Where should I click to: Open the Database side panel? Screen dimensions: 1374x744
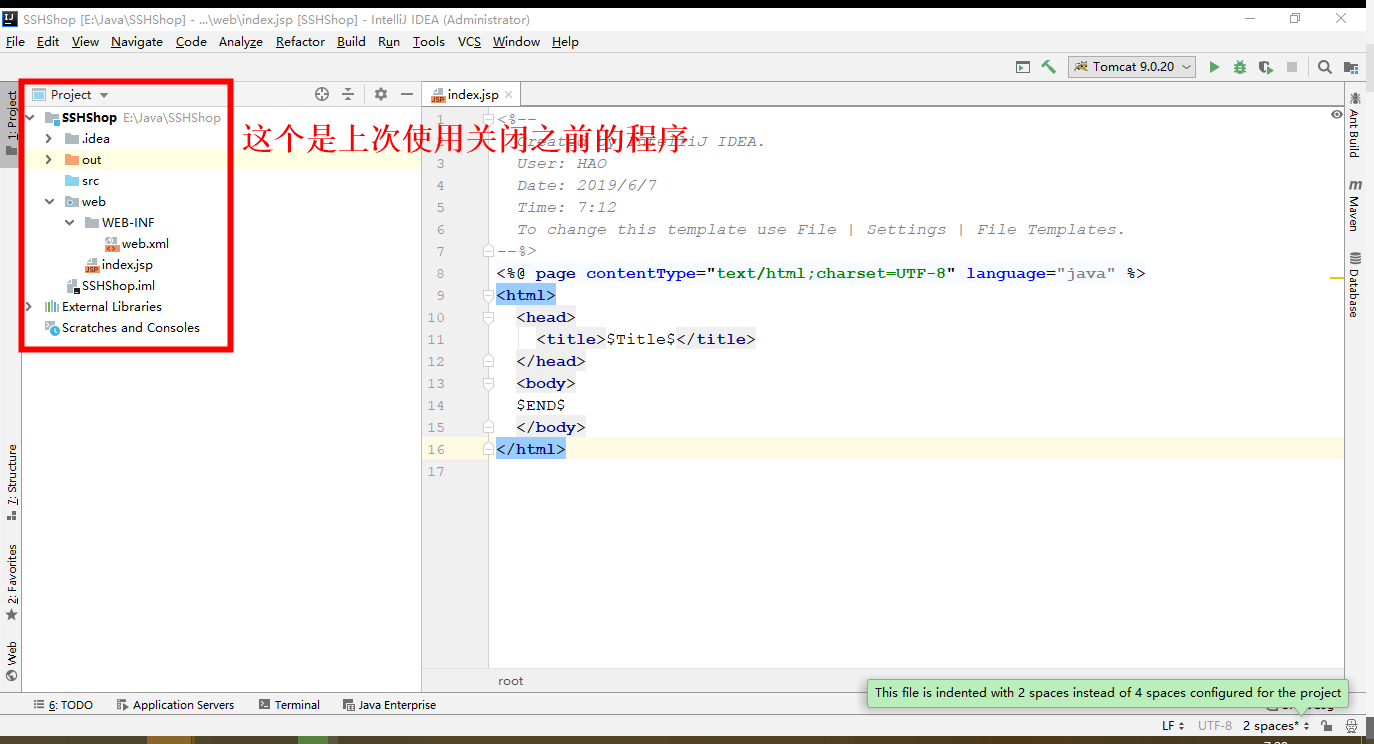[1355, 284]
